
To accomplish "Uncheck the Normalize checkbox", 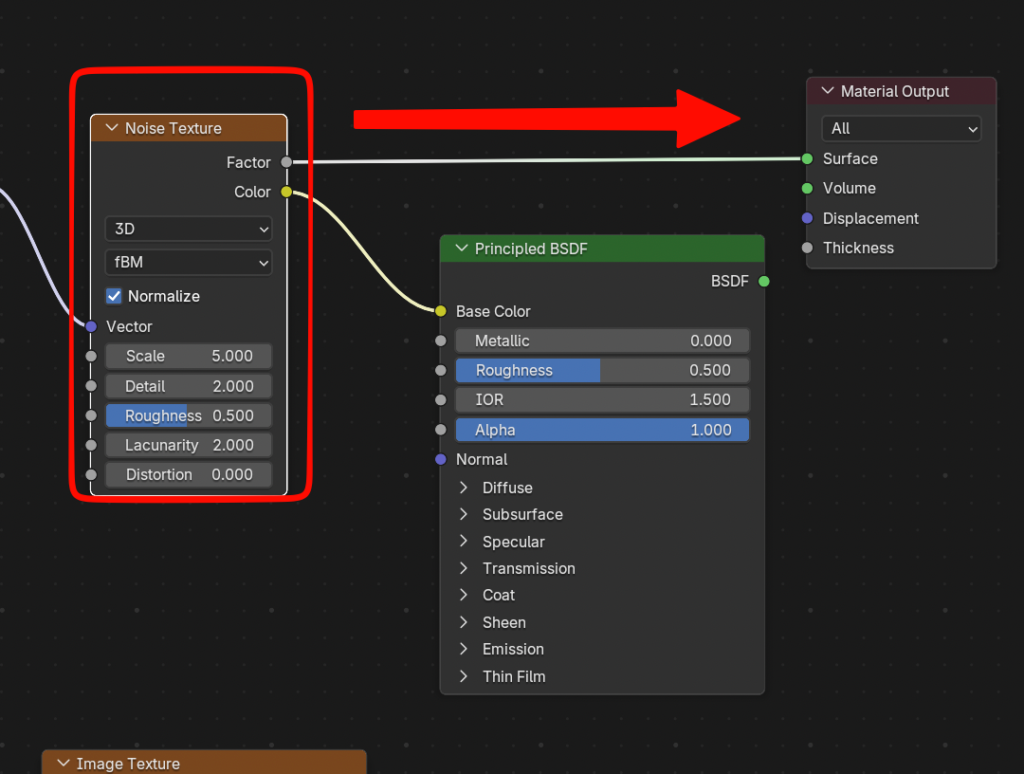I will [114, 296].
